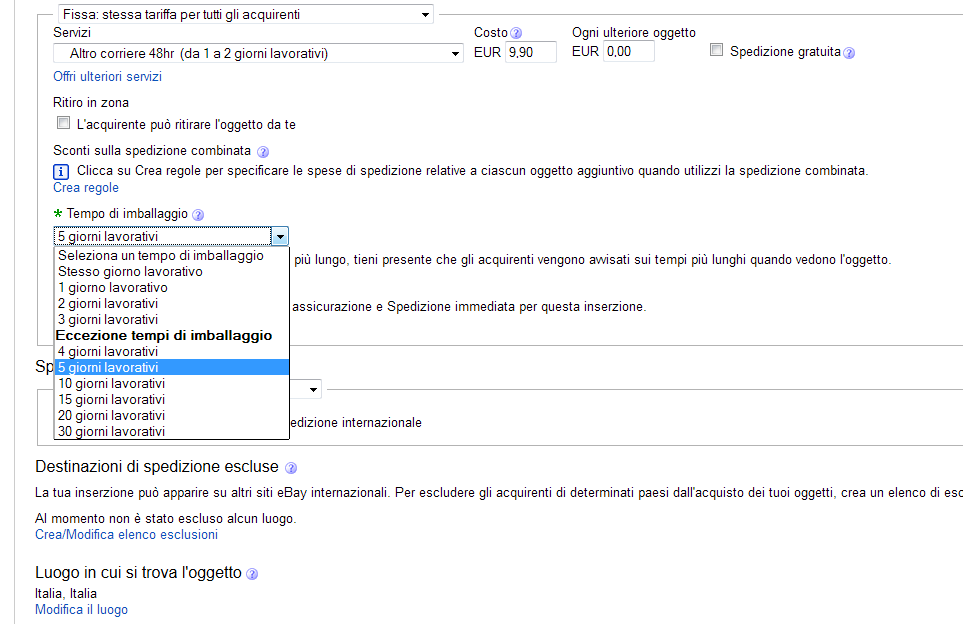
Task: Click the Costo EUR 9,90 field
Action: (x=531, y=52)
